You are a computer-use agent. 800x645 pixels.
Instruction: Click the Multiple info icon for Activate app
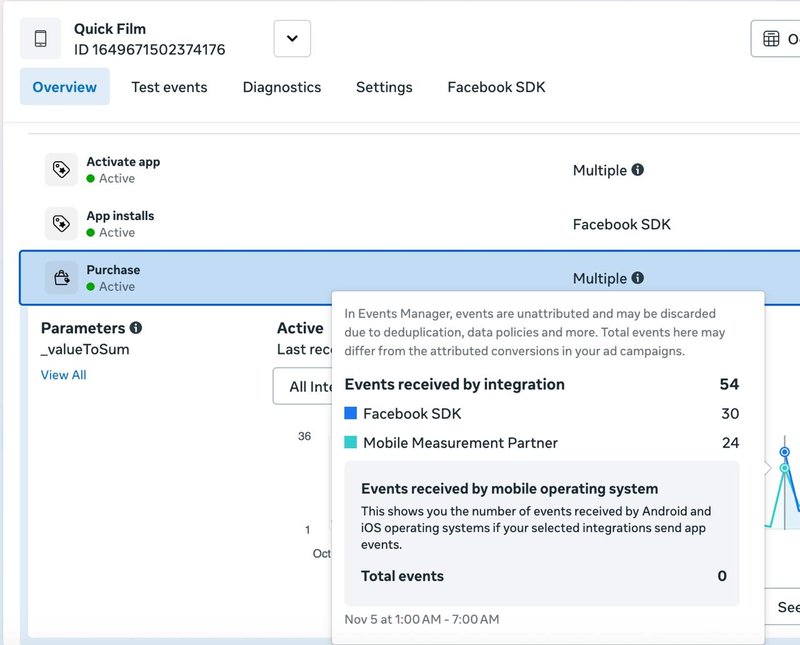tap(640, 170)
